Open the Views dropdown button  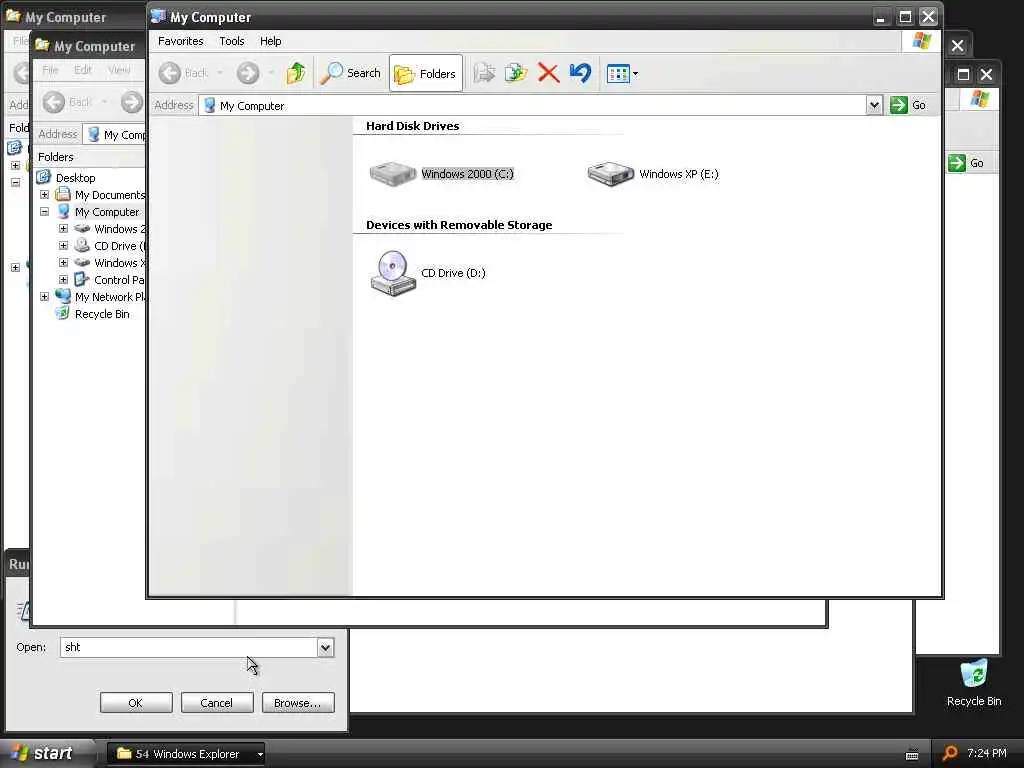tap(622, 74)
